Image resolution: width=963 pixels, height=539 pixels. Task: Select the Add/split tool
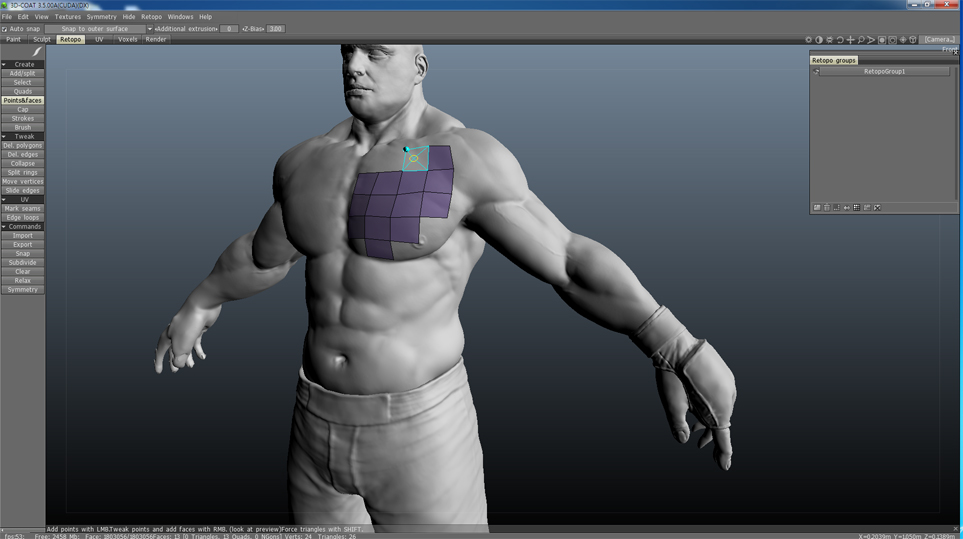23,73
